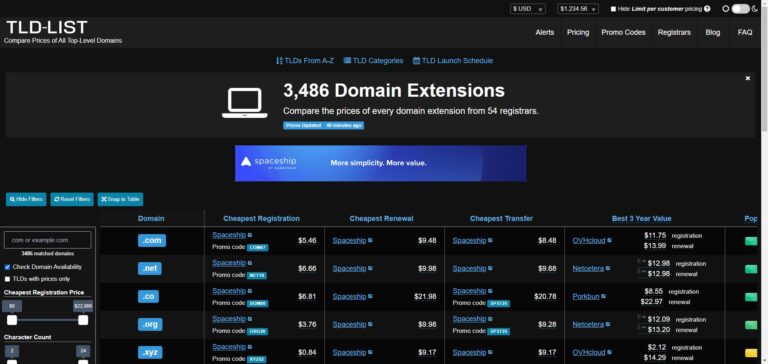Sort by Best 3 Year Value header
768x364 pixels.
tap(642, 218)
